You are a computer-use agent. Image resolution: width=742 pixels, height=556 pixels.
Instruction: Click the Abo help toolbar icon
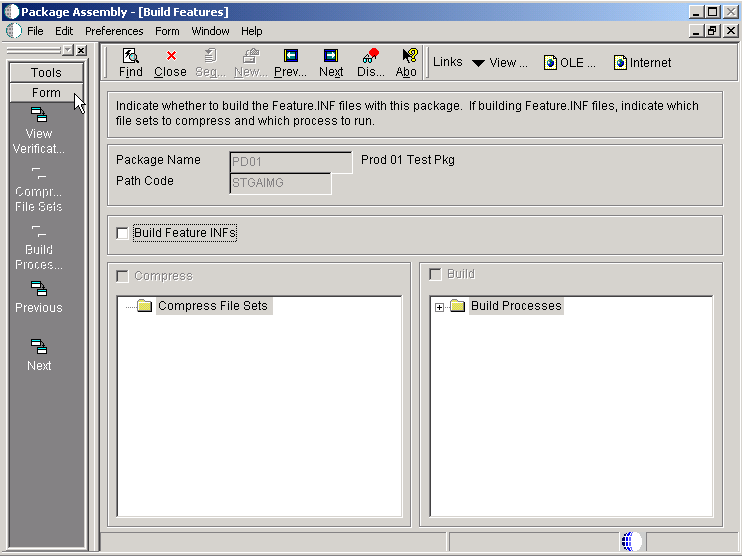coord(410,56)
